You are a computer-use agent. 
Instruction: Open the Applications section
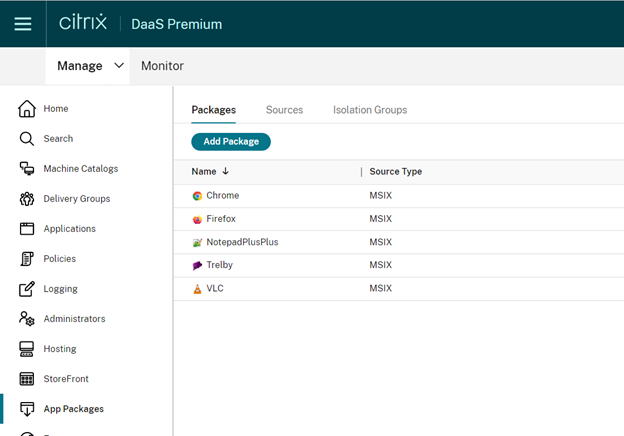click(x=70, y=229)
